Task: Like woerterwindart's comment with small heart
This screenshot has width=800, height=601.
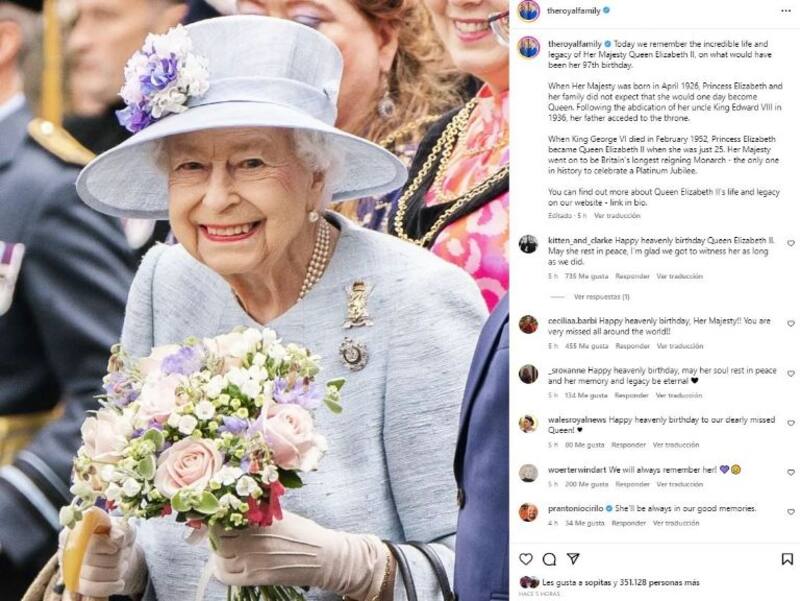Action: tap(791, 473)
